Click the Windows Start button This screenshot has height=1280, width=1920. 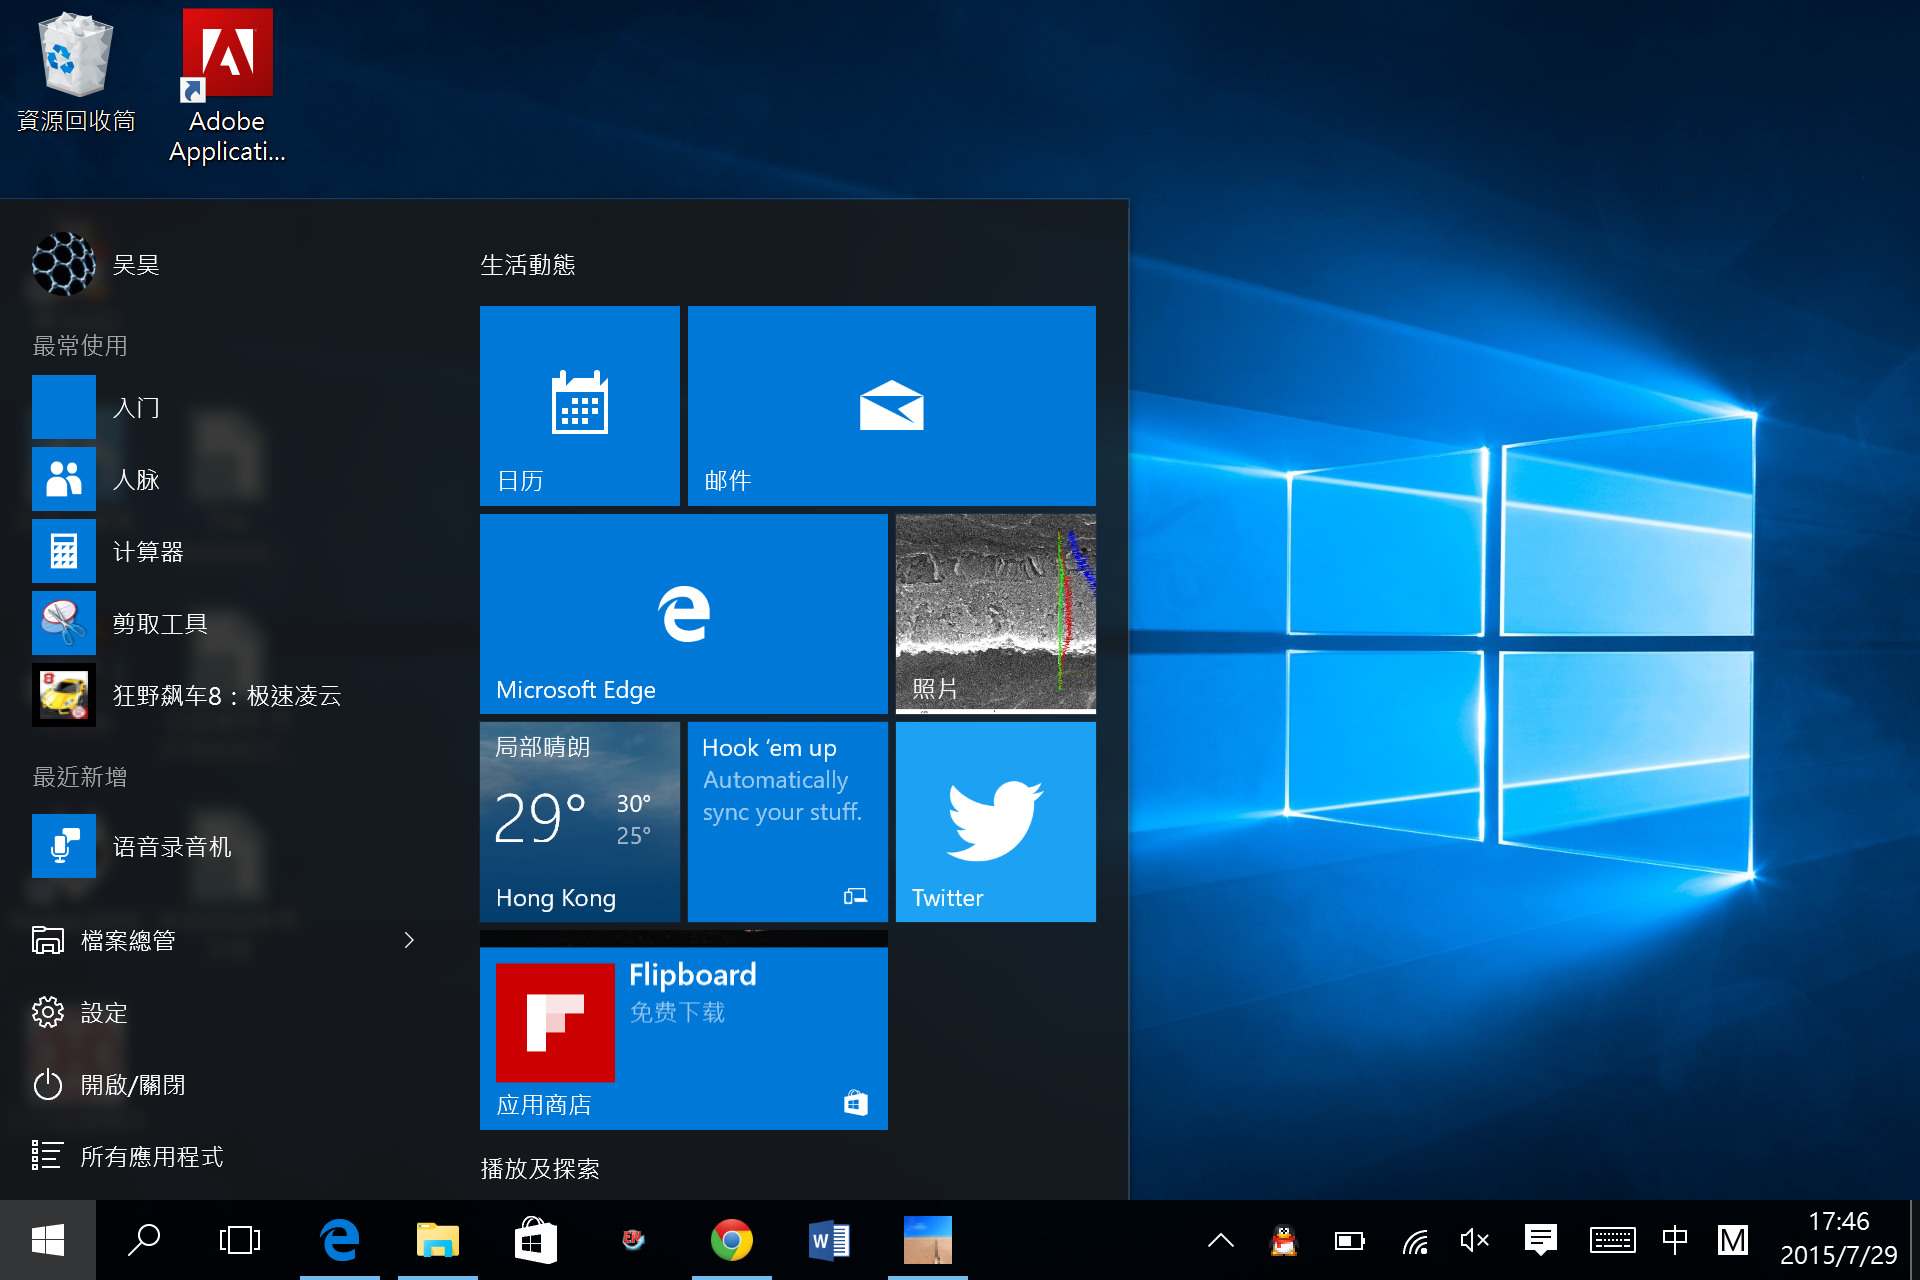point(48,1240)
